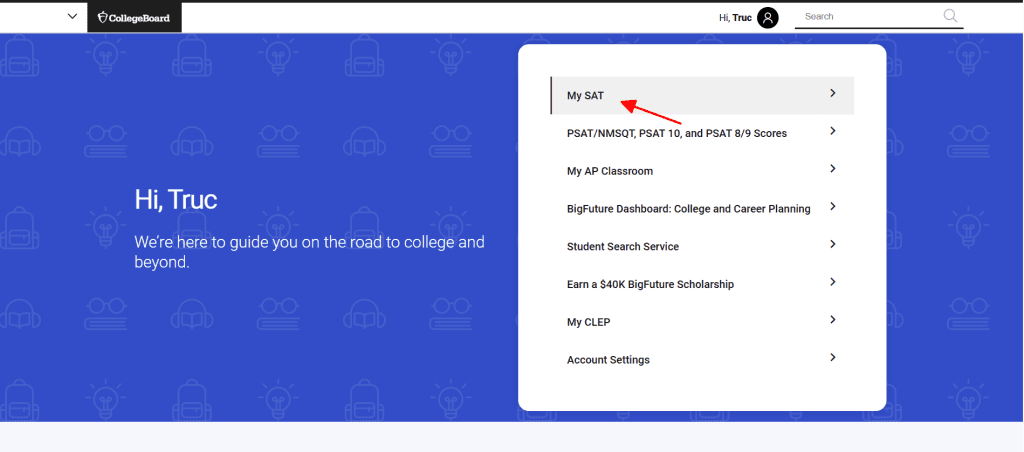Click the user profile avatar icon

click(x=768, y=18)
